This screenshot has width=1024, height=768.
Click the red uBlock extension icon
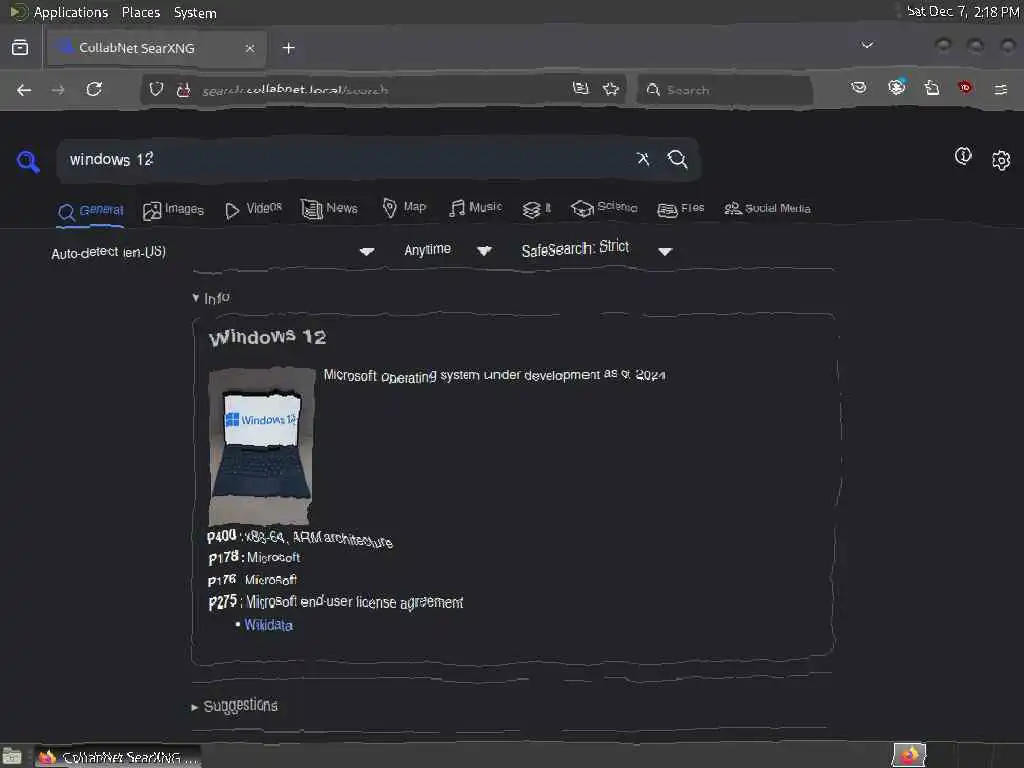(965, 88)
